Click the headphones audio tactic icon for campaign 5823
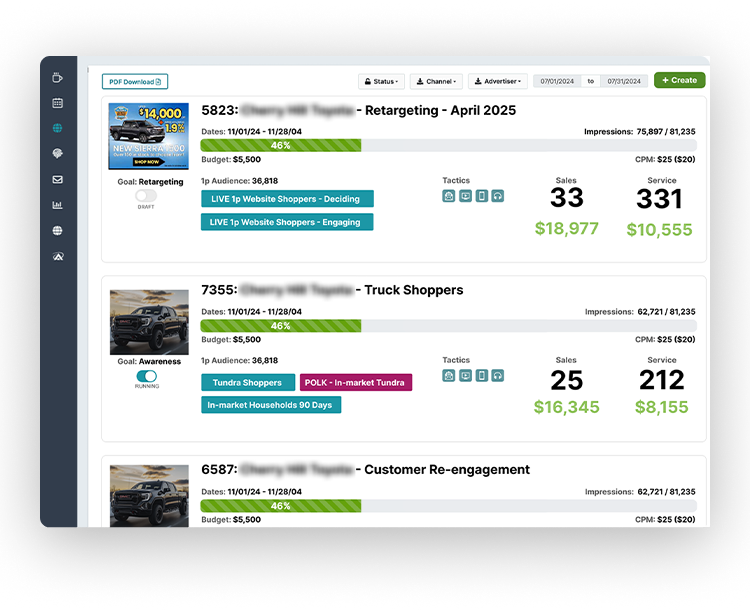Image resolution: width=750 pixels, height=612 pixels. pyautogui.click(x=498, y=196)
